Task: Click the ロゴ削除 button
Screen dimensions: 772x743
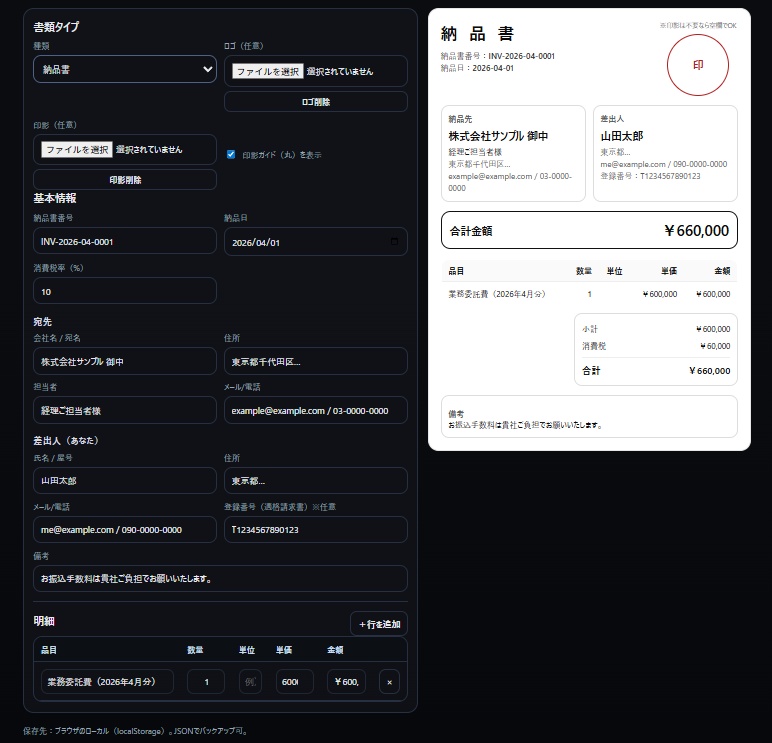Action: [316, 102]
